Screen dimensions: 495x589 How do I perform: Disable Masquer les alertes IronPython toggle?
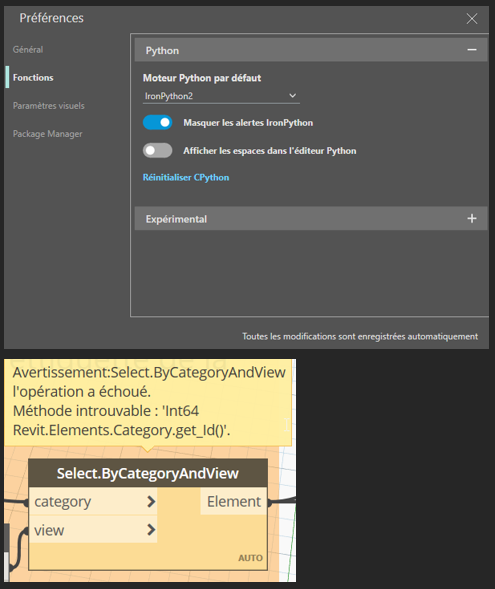pyautogui.click(x=157, y=122)
